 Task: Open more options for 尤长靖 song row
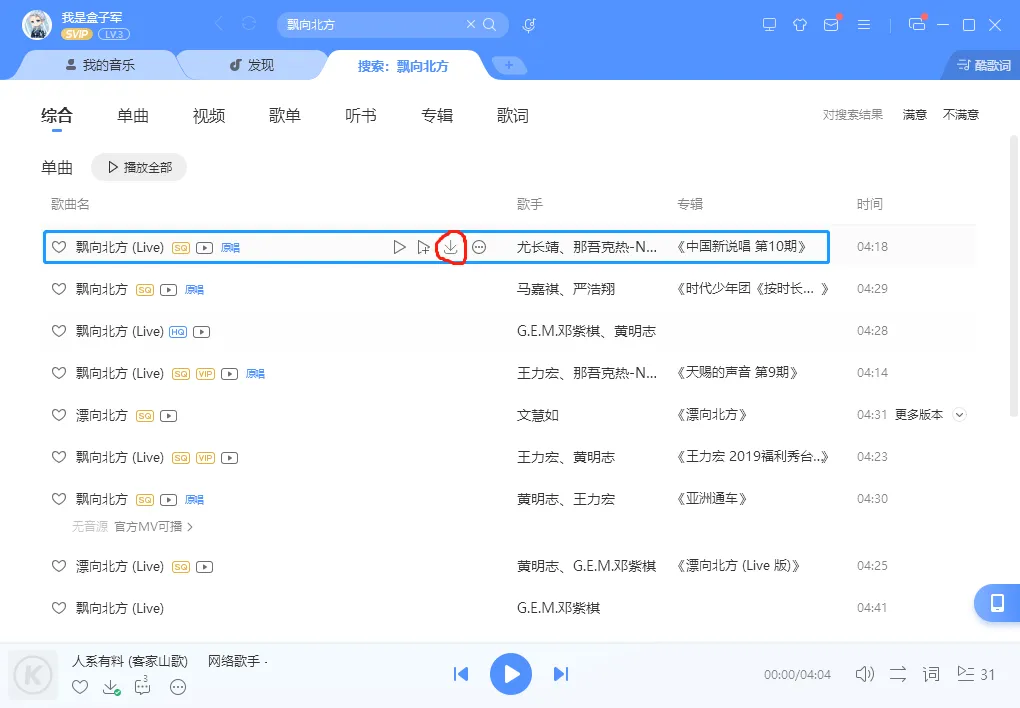(x=479, y=247)
